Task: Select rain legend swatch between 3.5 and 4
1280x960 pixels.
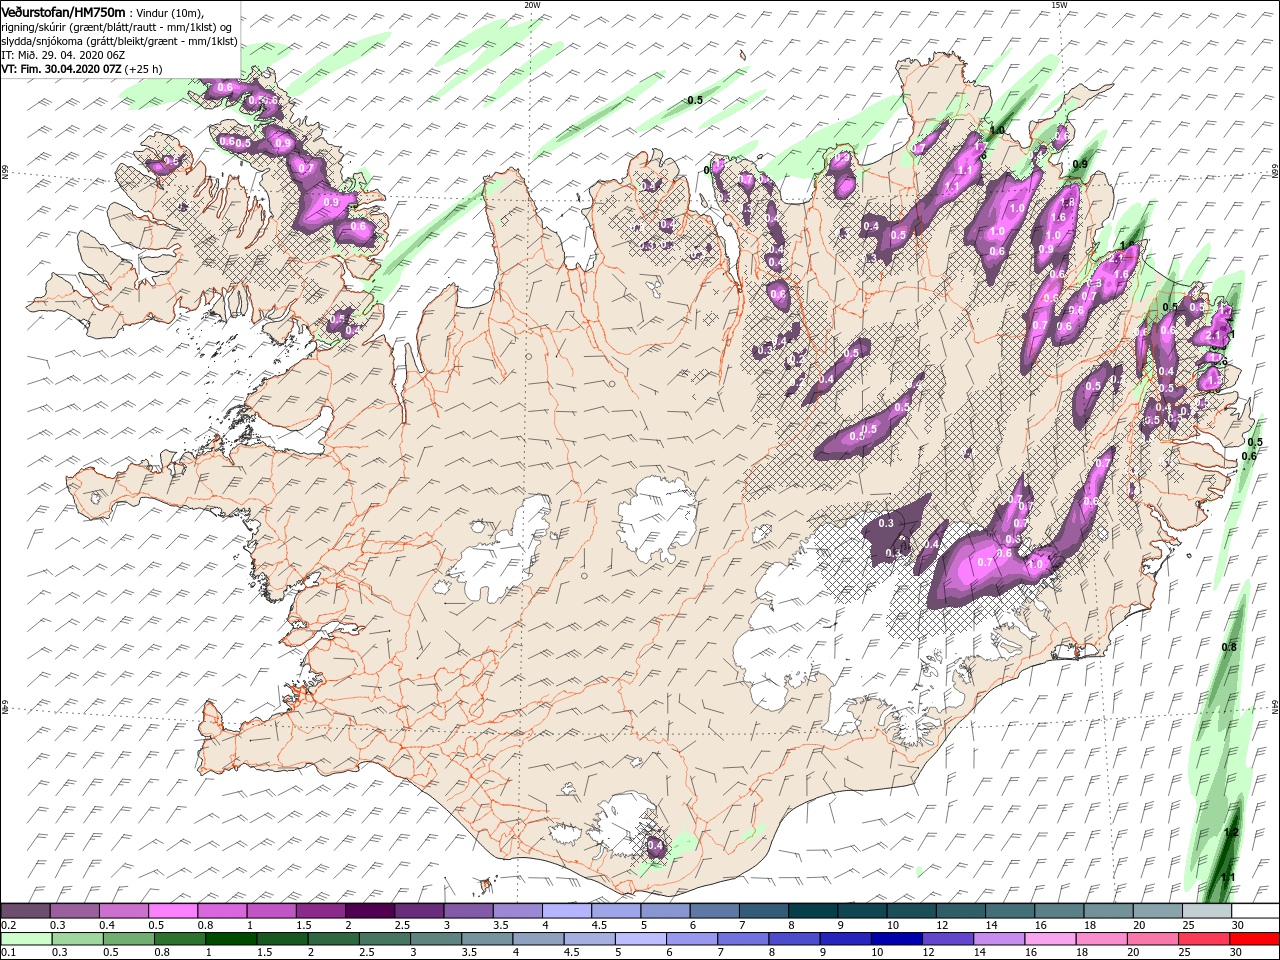Action: pyautogui.click(x=486, y=939)
